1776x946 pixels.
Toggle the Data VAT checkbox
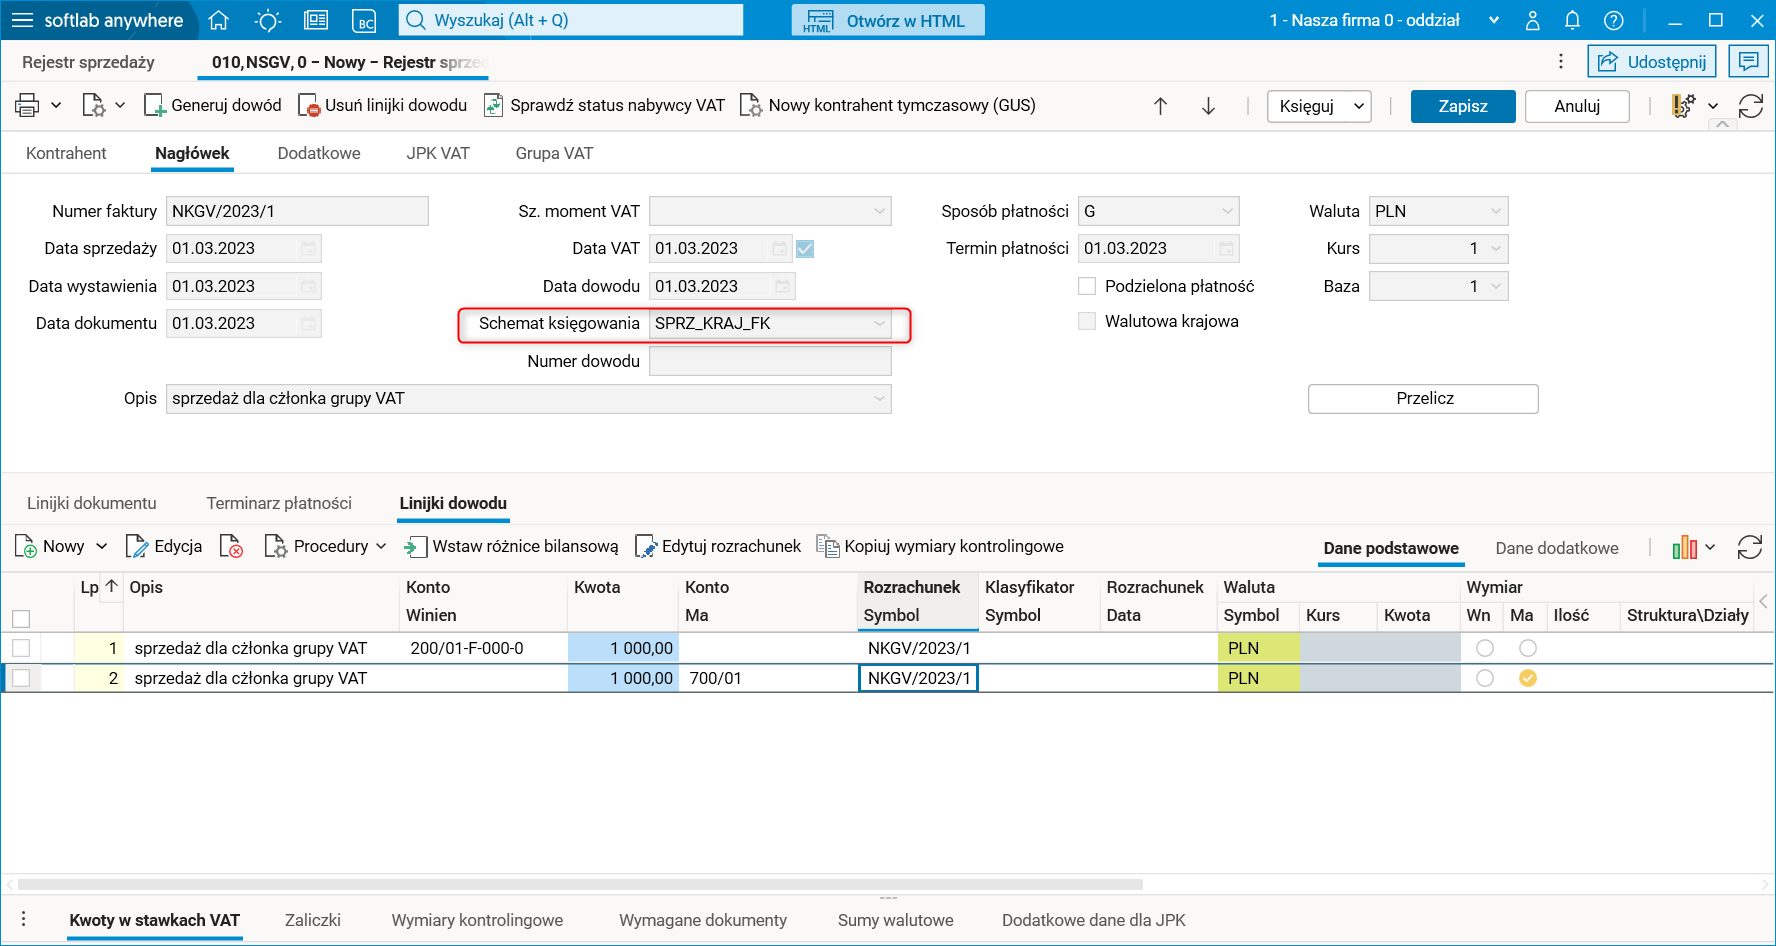pos(805,249)
